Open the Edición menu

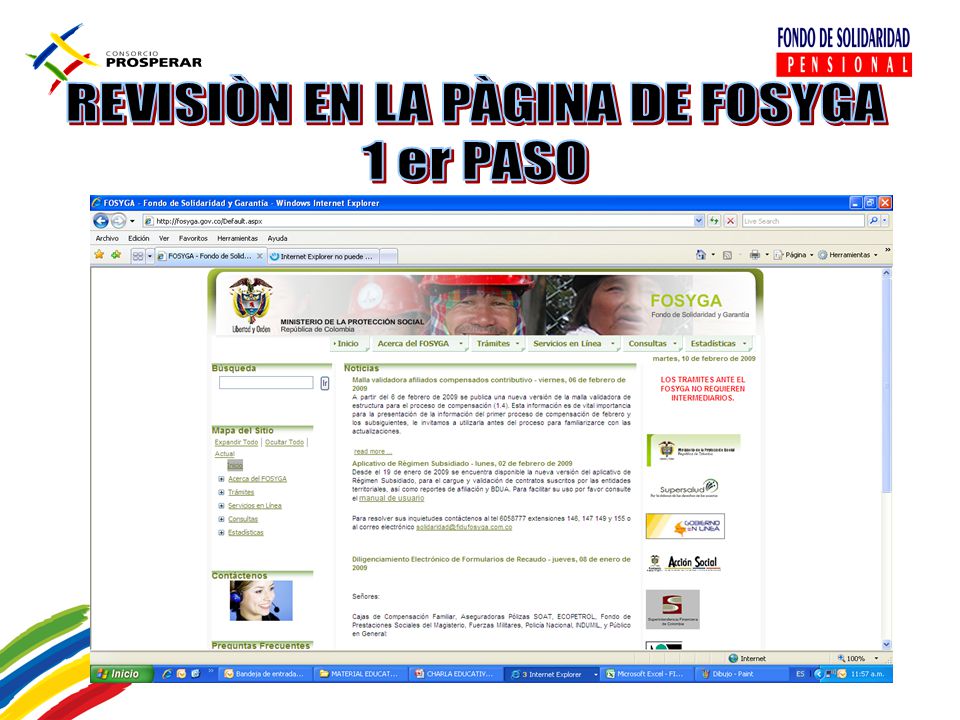pyautogui.click(x=138, y=238)
